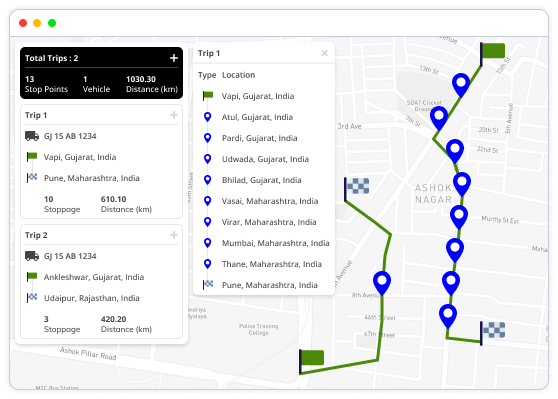Viewport: 558px width, 399px height.
Task: Click checkered flag icon beside Udaipur
Action: 32,297
